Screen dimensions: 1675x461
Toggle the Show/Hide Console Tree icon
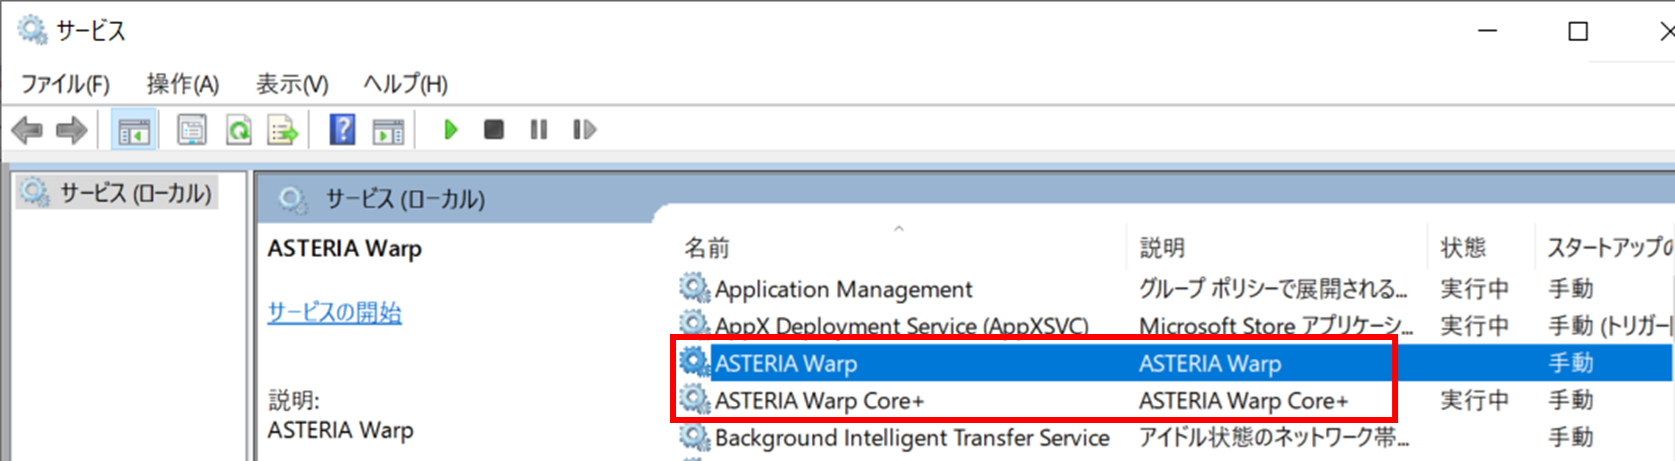pos(133,130)
